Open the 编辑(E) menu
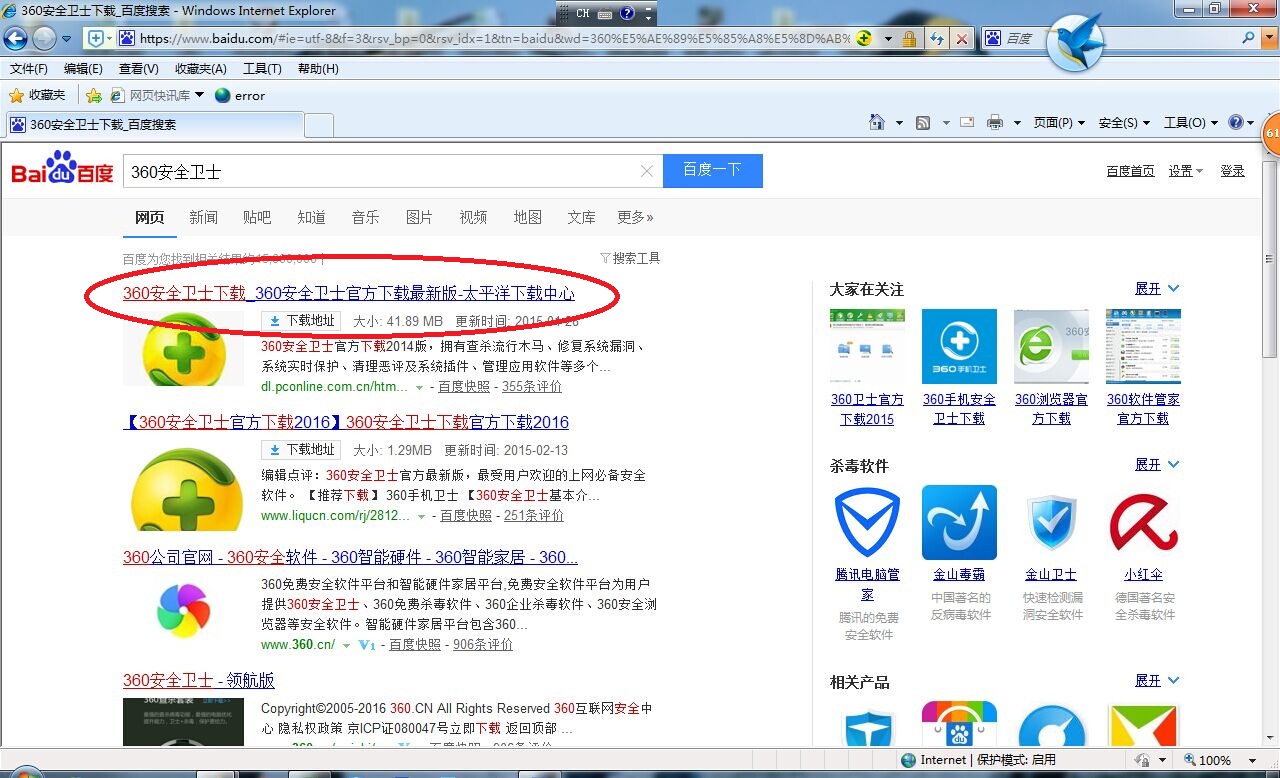Image resolution: width=1280 pixels, height=778 pixels. (83, 69)
